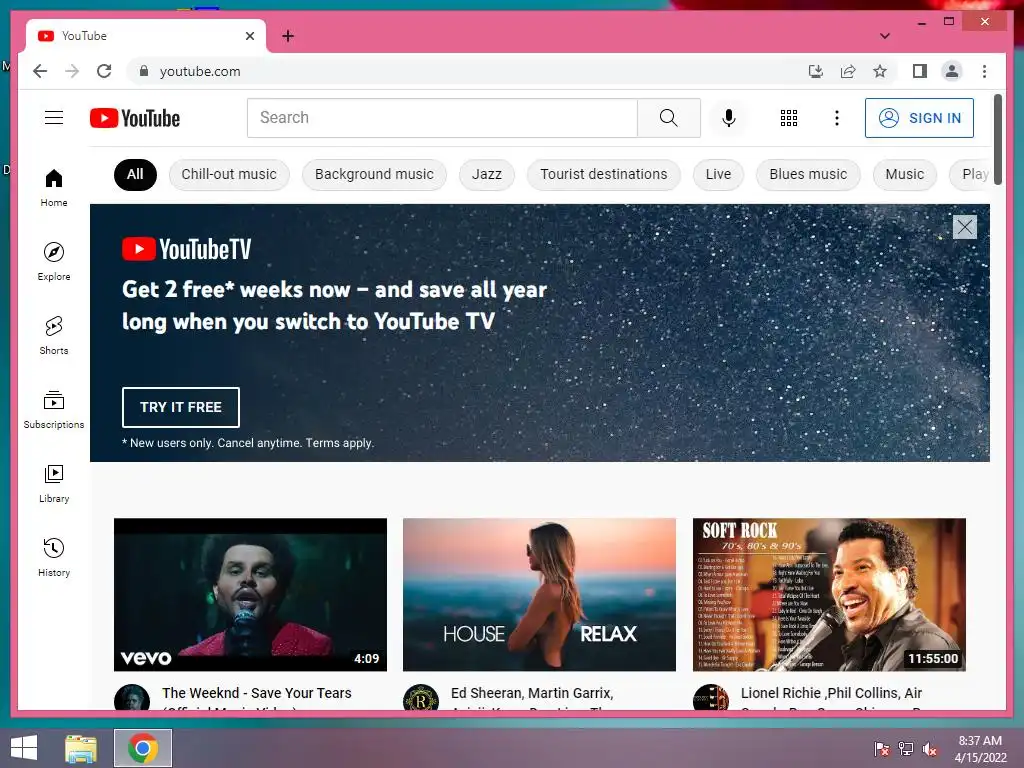Select the Jazz chip
Screen dimensions: 1024x768
click(487, 174)
